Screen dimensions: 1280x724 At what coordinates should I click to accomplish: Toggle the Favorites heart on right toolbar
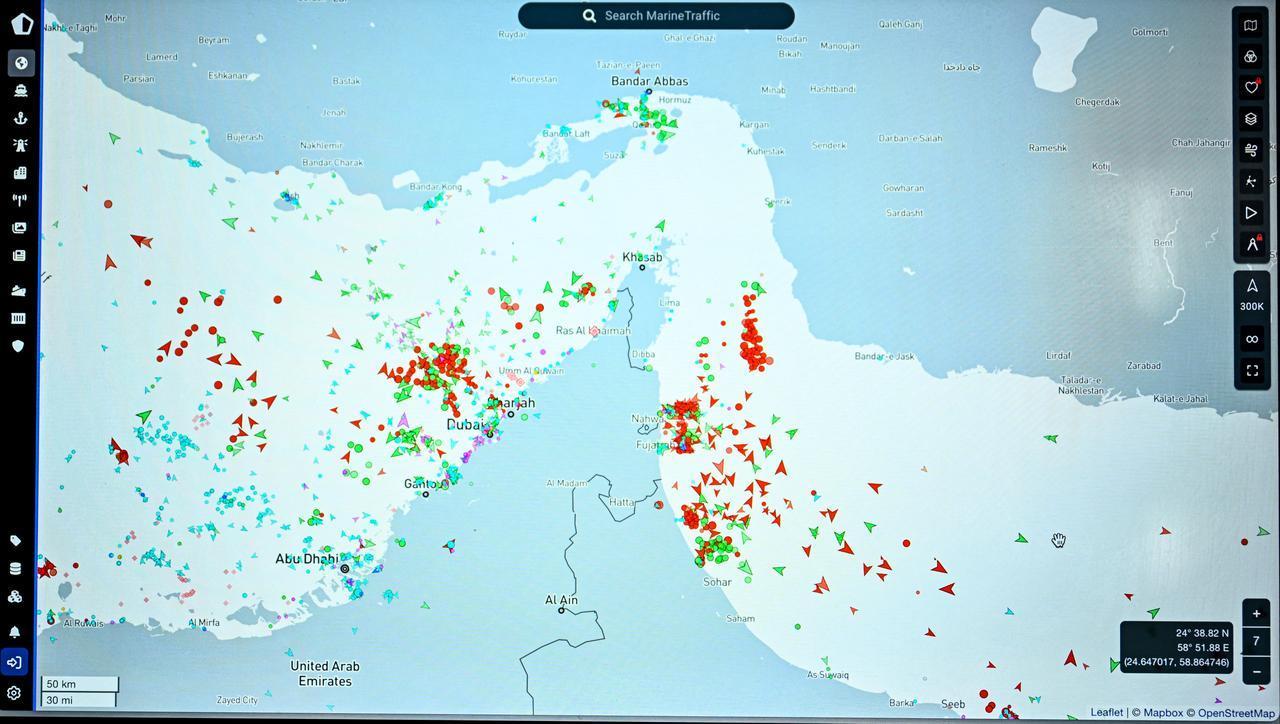pyautogui.click(x=1251, y=87)
